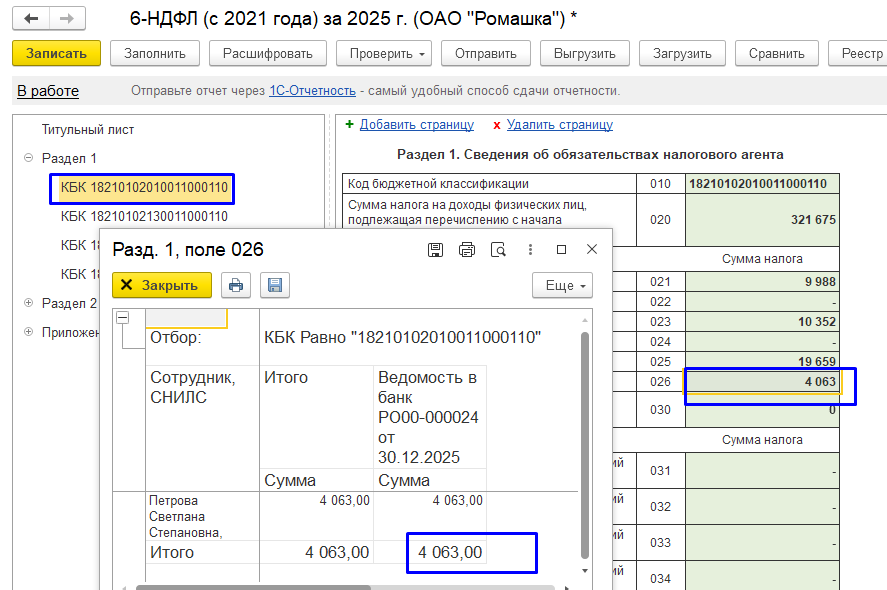887x590 pixels.
Task: Open the 1С-Отчетность link
Action: coord(312,91)
